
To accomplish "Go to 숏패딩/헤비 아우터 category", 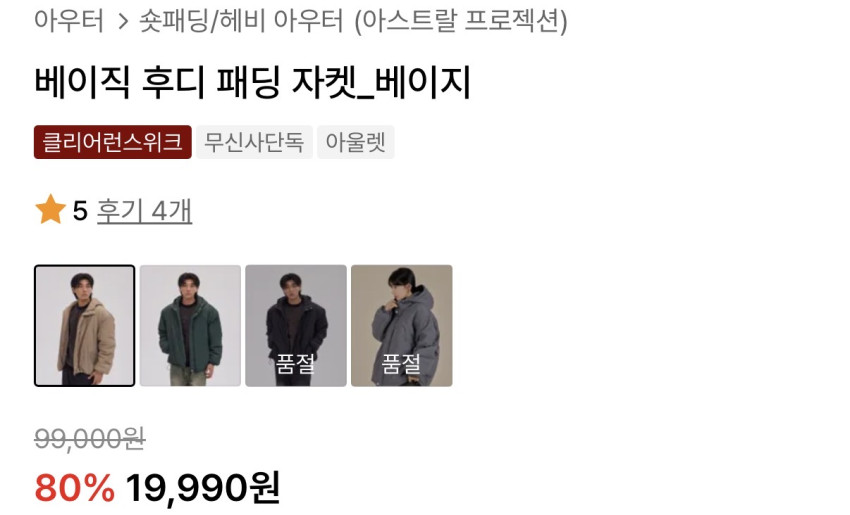I will 241,21.
